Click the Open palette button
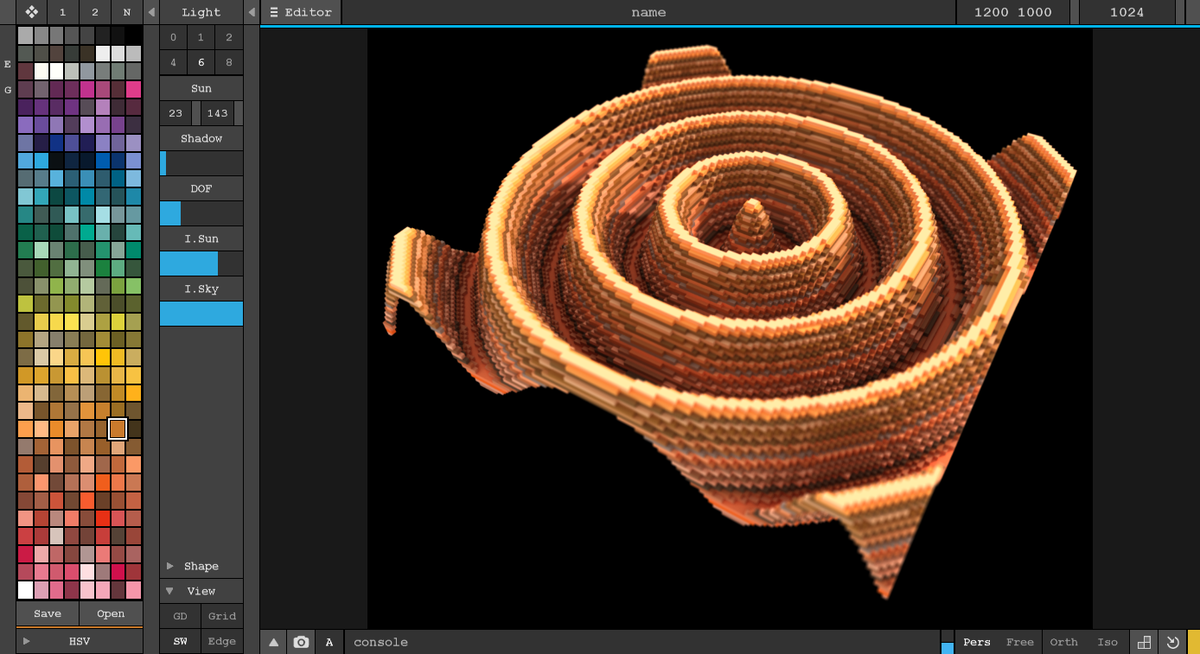1200x654 pixels. click(x=110, y=613)
